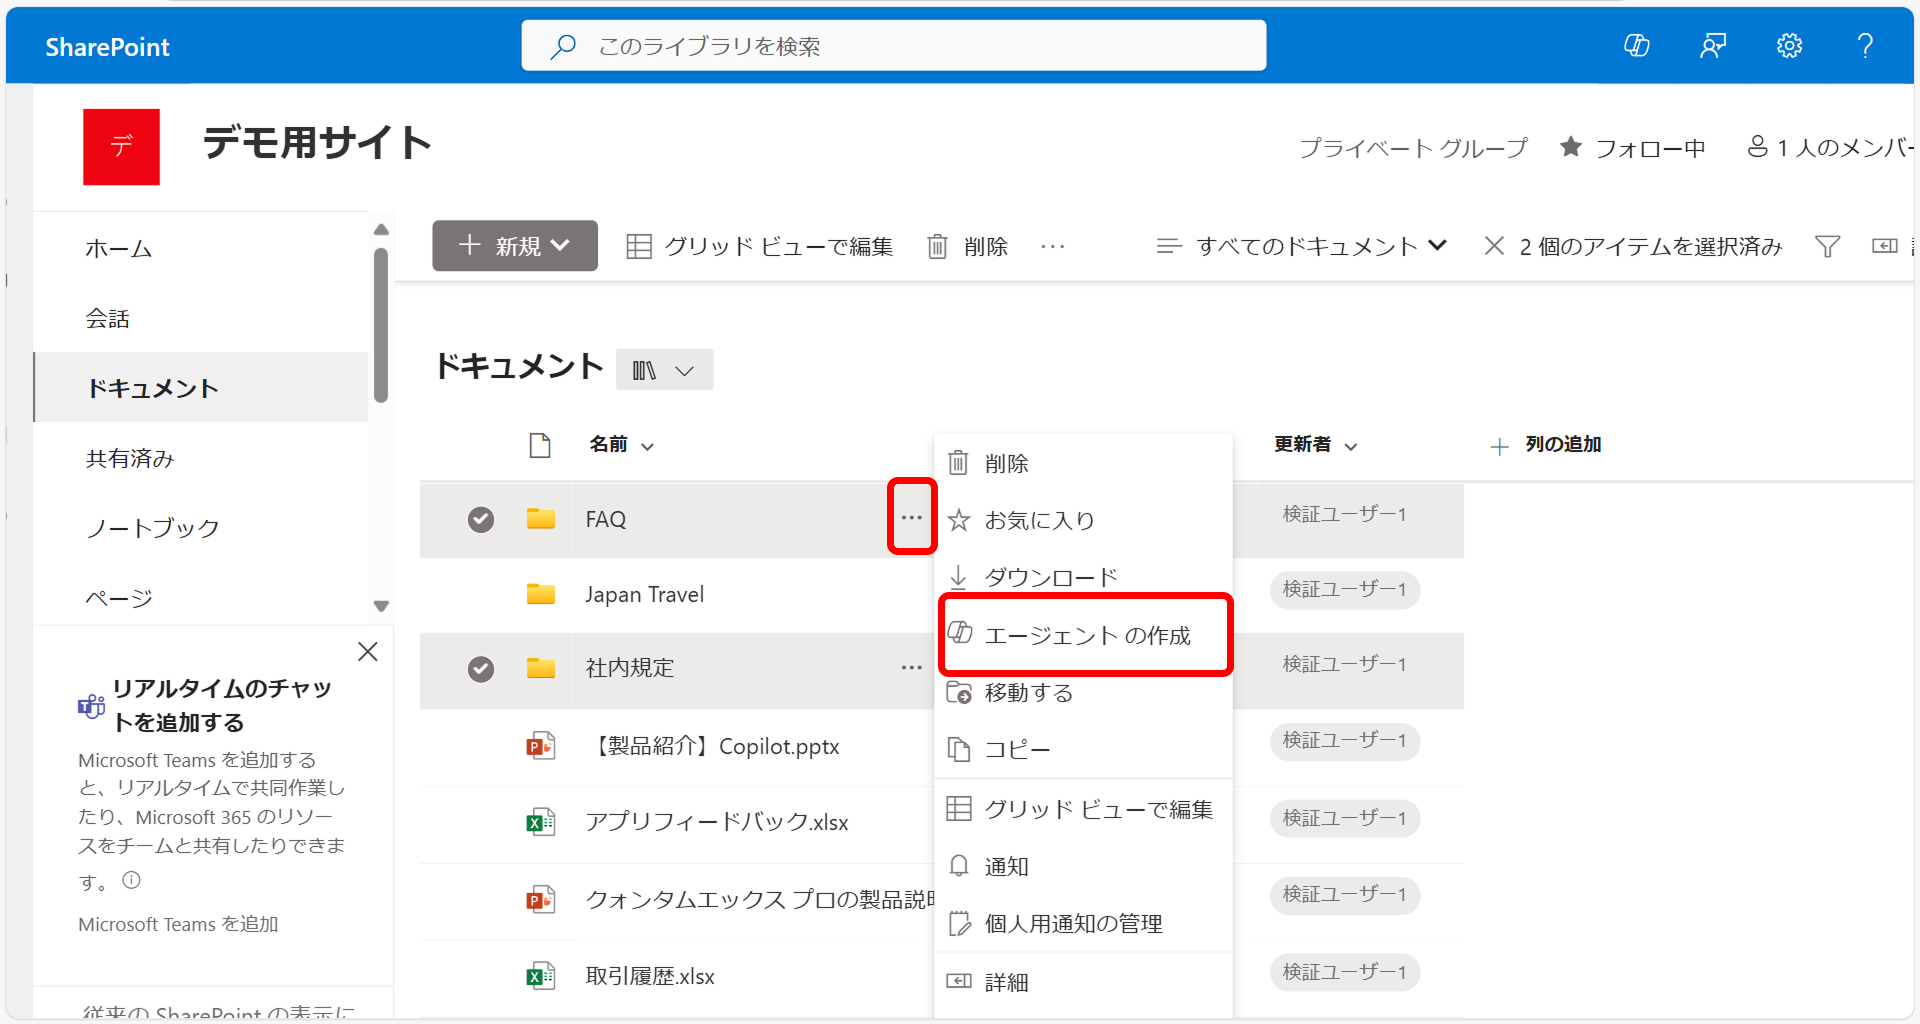Screen dimensions: 1920x1024
Task: Select グリッド ビューで編集 in context menu
Action: [x=1083, y=809]
